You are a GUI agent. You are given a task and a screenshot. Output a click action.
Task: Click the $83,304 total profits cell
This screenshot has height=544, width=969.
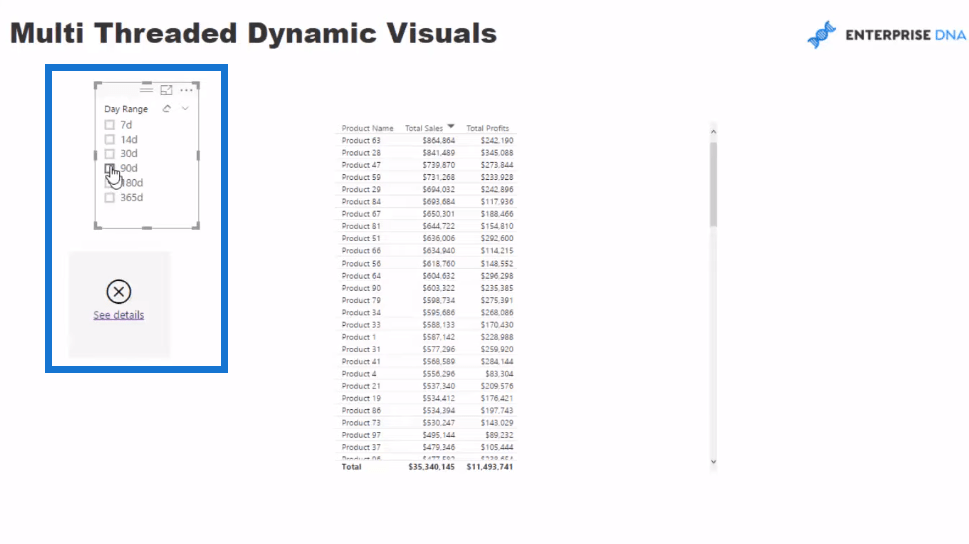499,374
